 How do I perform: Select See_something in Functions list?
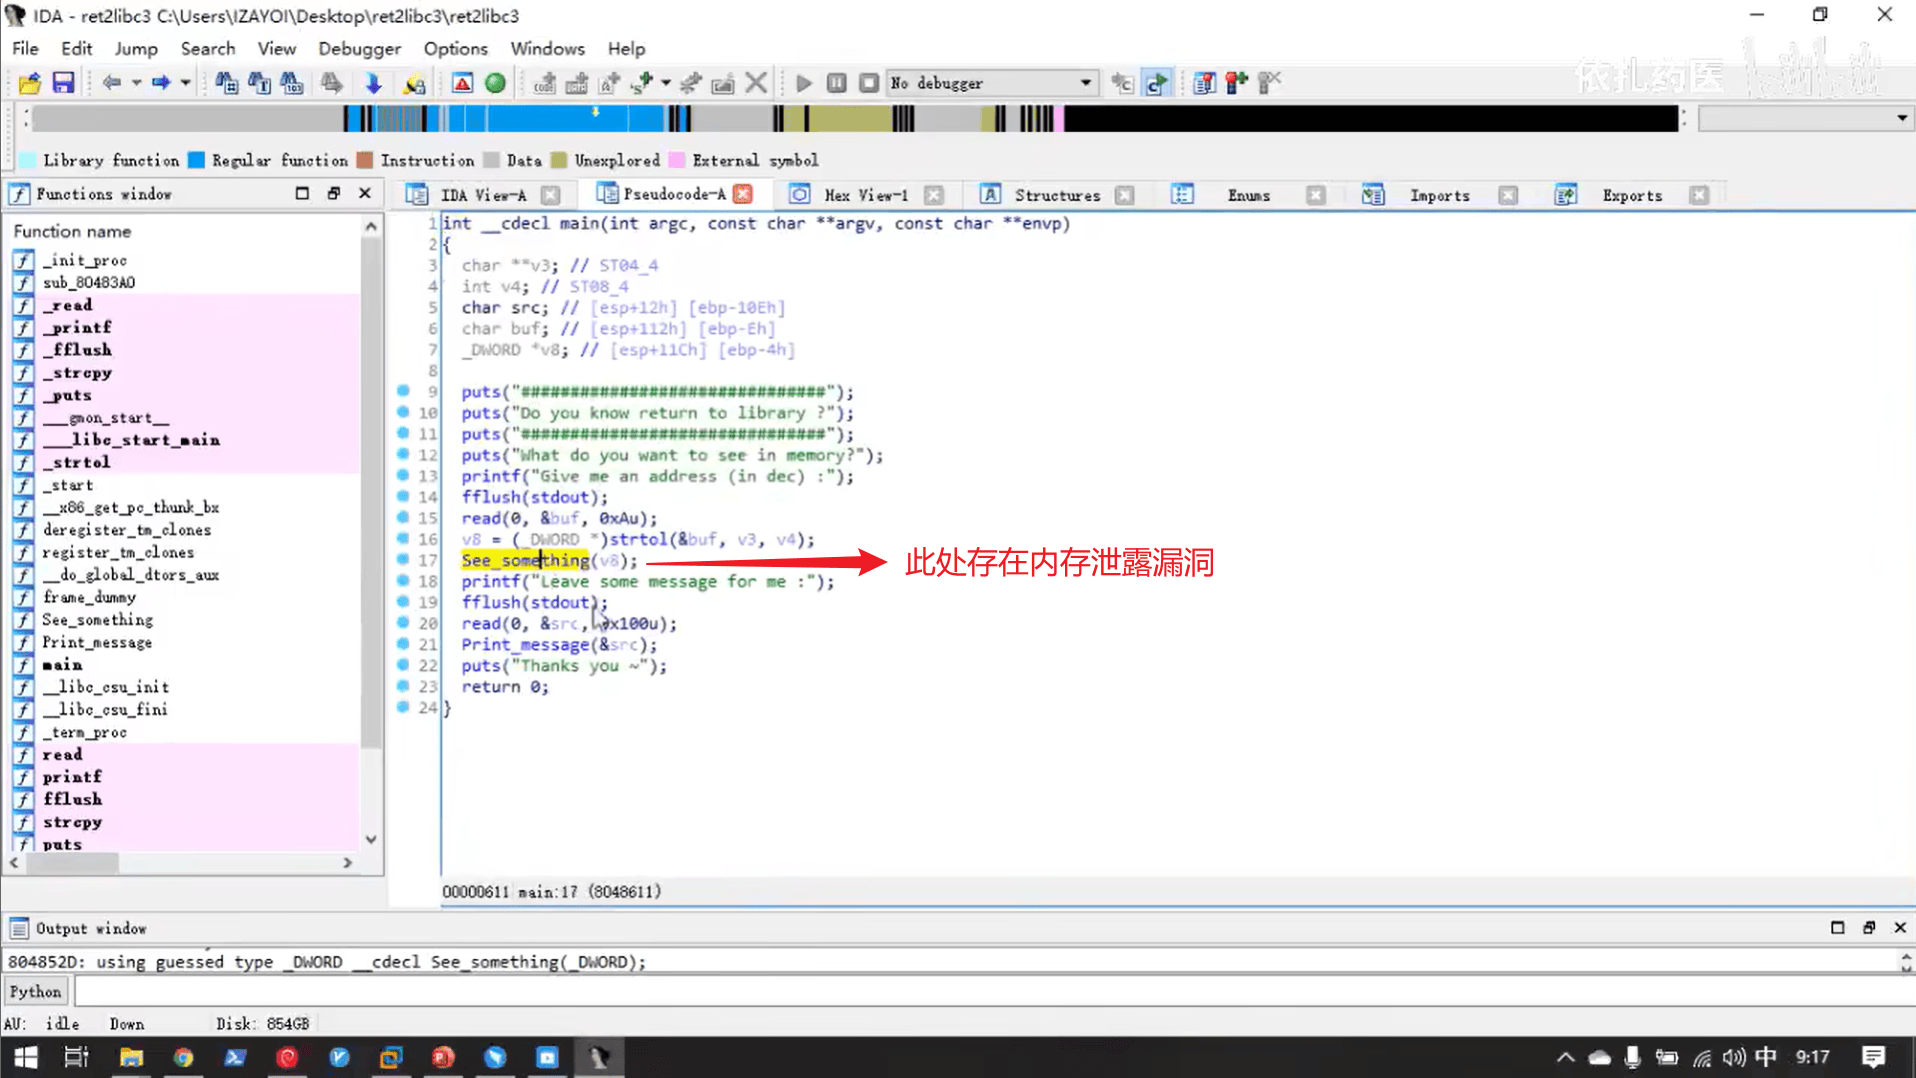click(98, 620)
